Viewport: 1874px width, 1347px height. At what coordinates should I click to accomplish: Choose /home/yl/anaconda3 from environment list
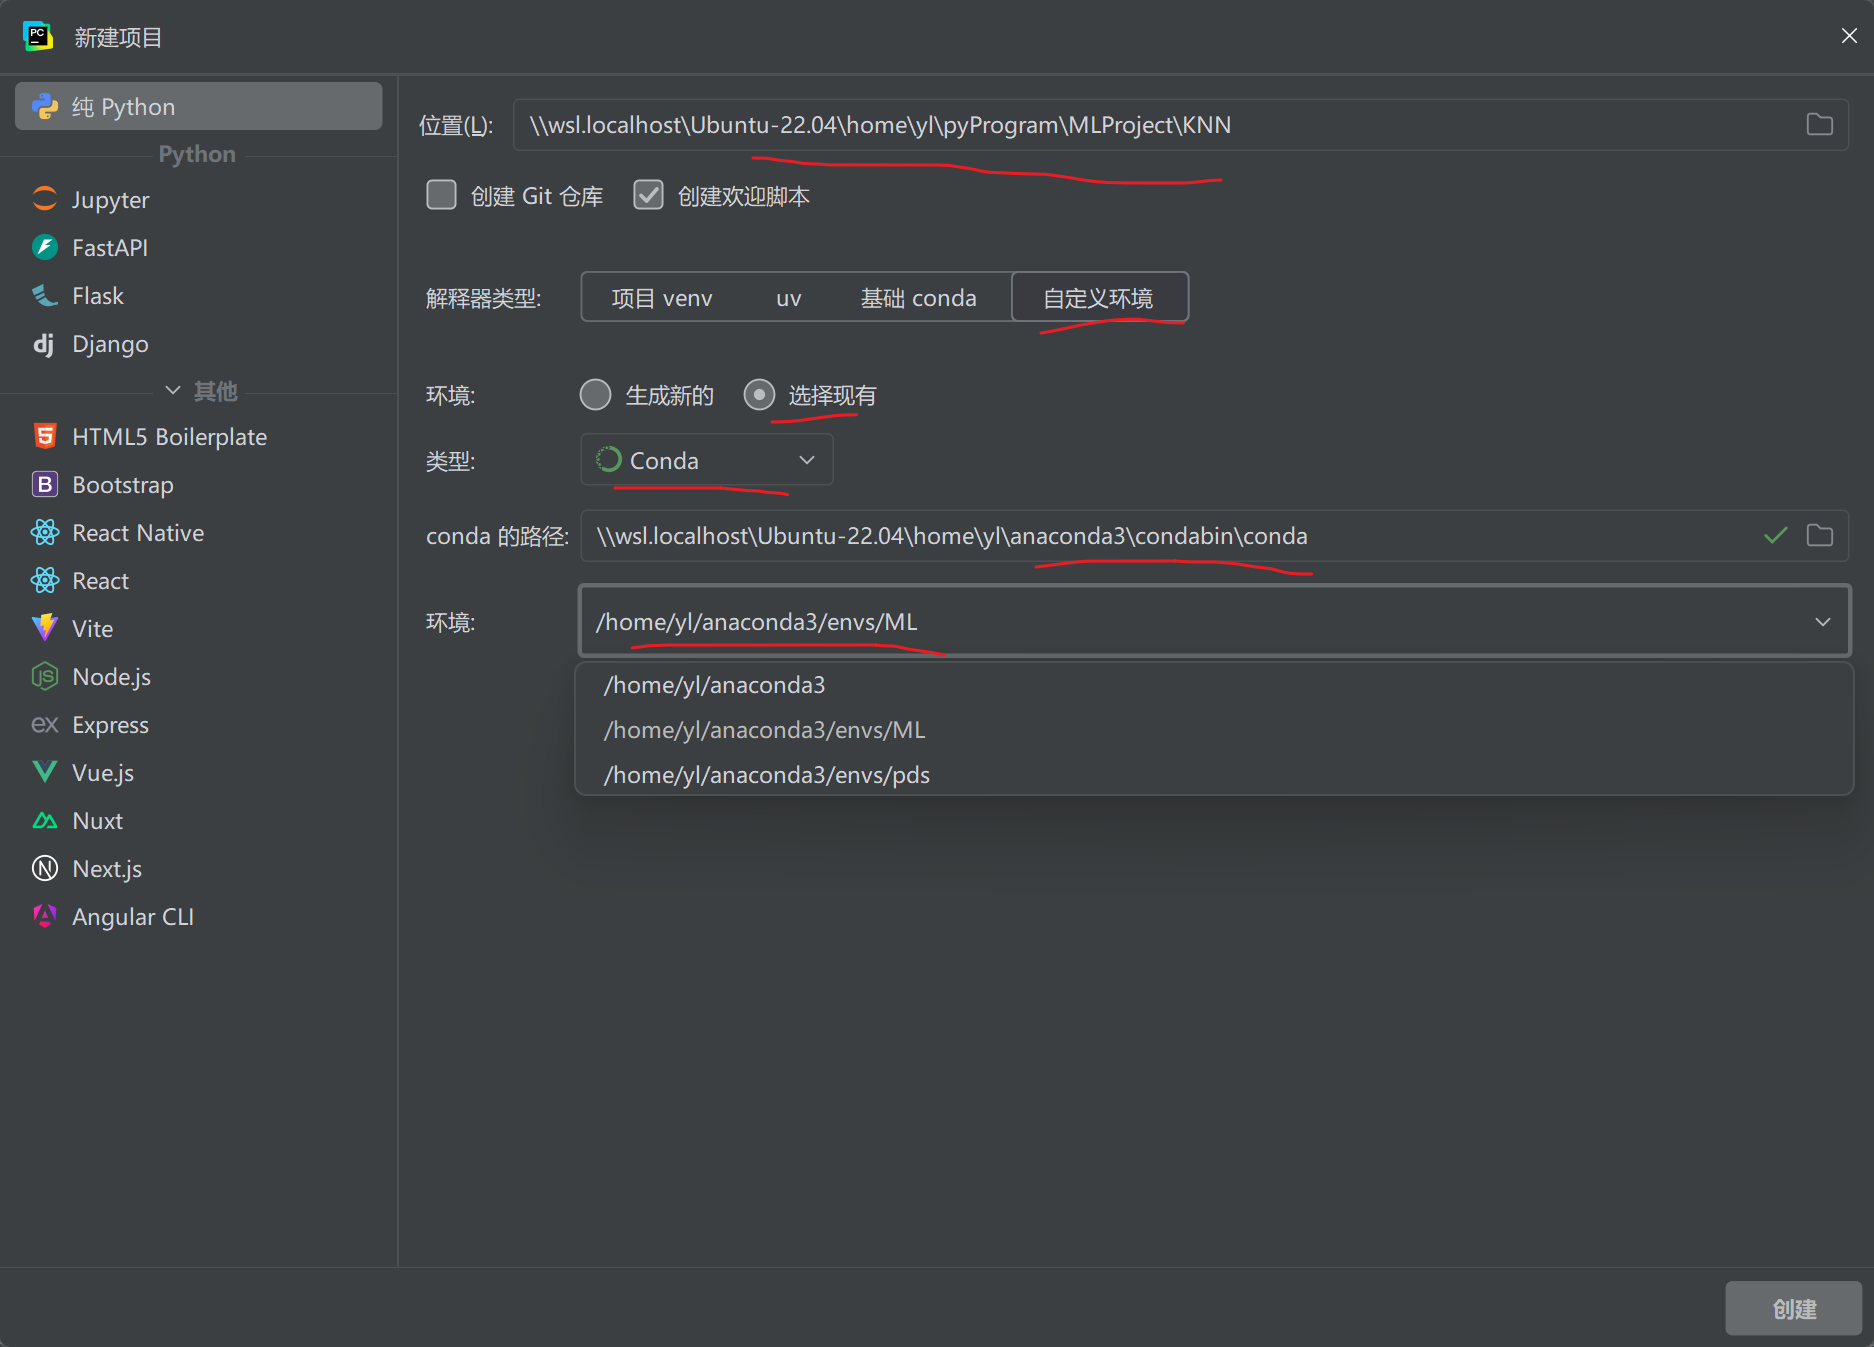[x=1214, y=685]
